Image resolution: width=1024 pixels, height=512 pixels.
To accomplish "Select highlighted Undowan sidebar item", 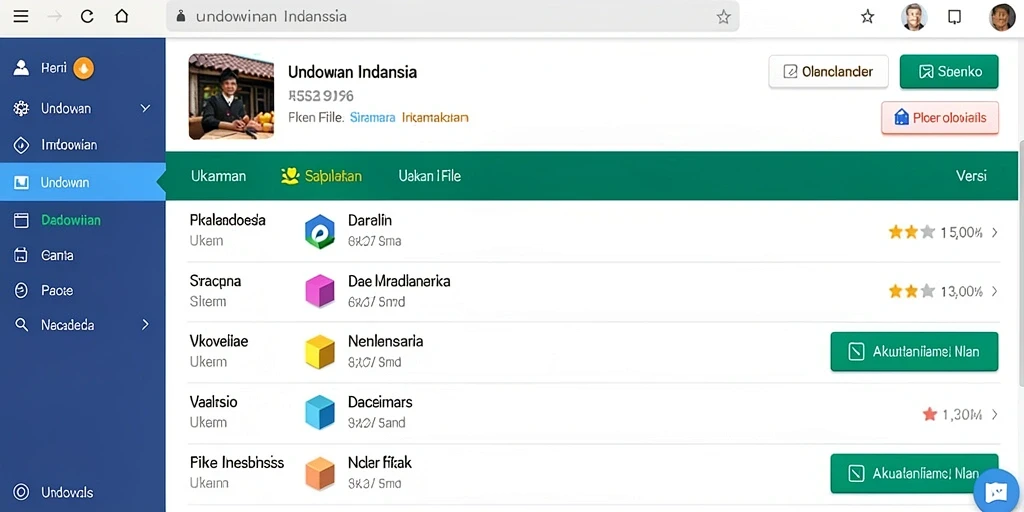I will (82, 182).
